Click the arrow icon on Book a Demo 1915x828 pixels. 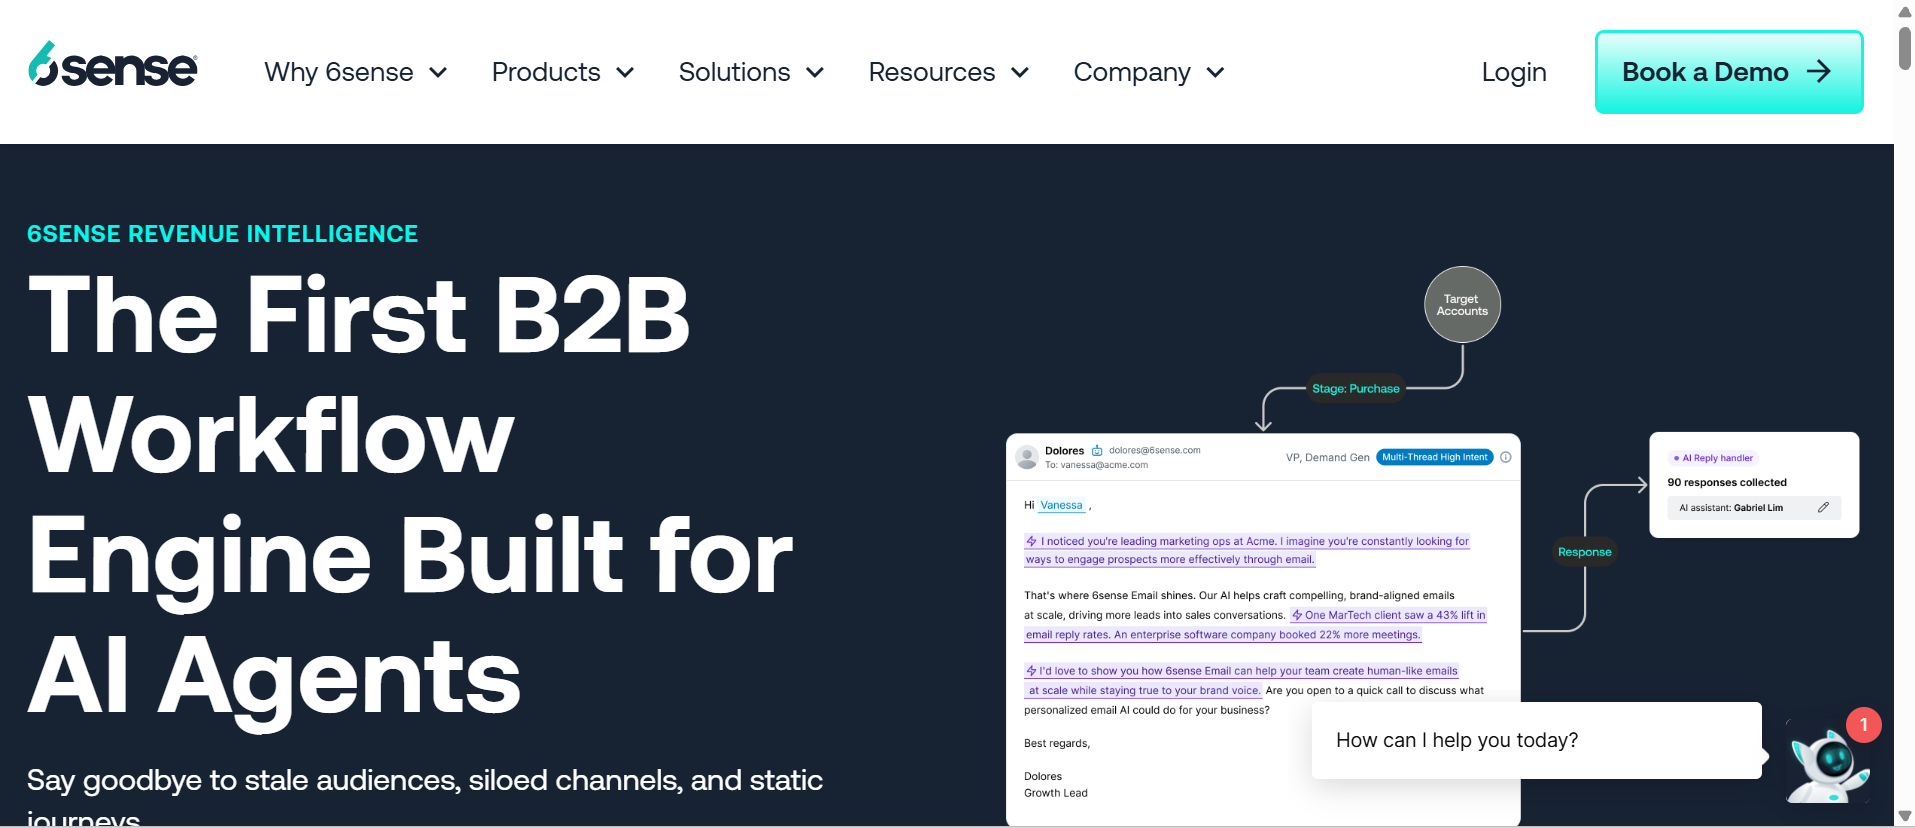[1819, 72]
